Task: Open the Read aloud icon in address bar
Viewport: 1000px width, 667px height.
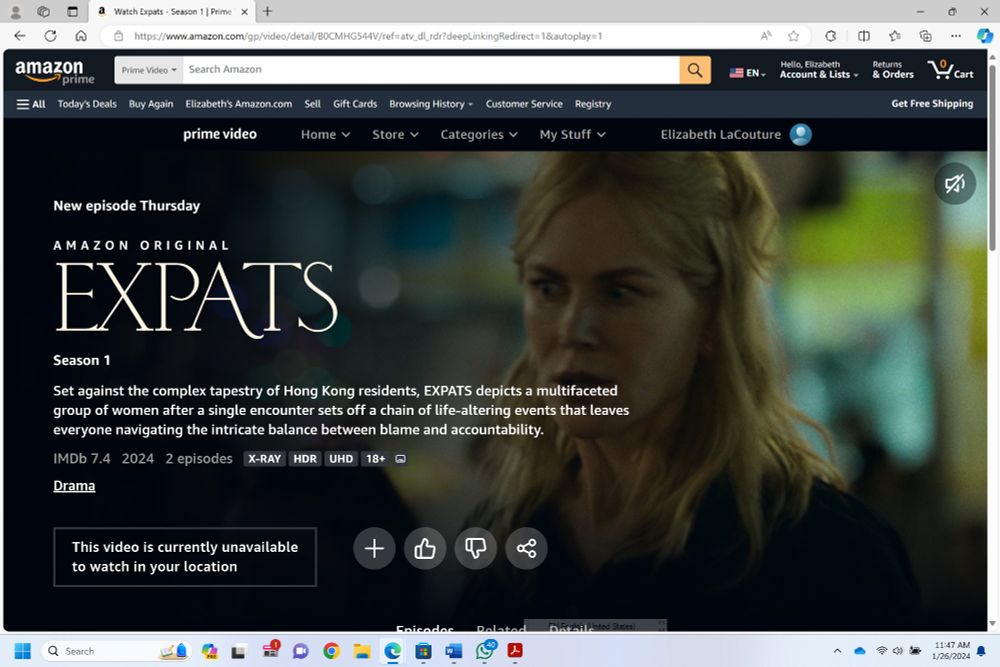Action: [x=766, y=36]
